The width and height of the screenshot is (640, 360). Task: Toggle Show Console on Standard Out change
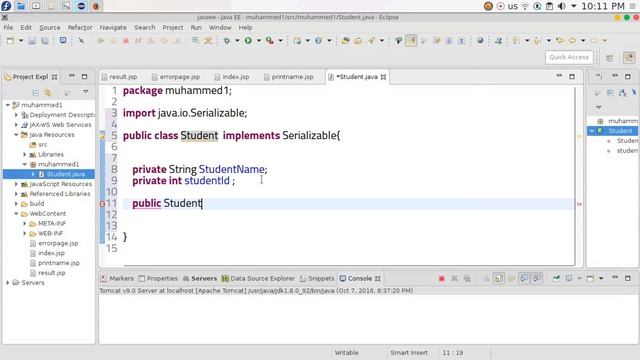tap(524, 278)
